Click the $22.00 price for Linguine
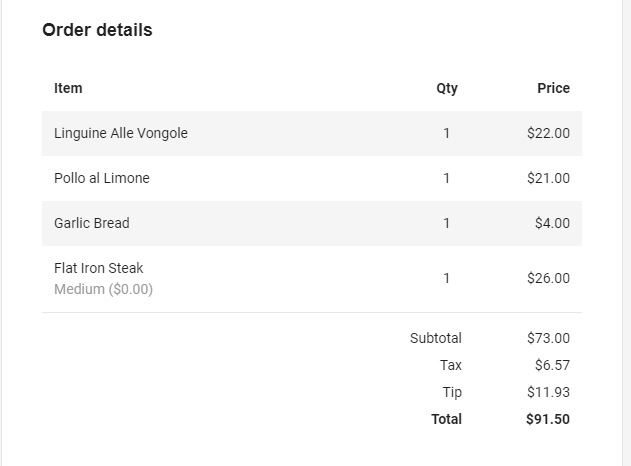This screenshot has width=631, height=466. (548, 133)
